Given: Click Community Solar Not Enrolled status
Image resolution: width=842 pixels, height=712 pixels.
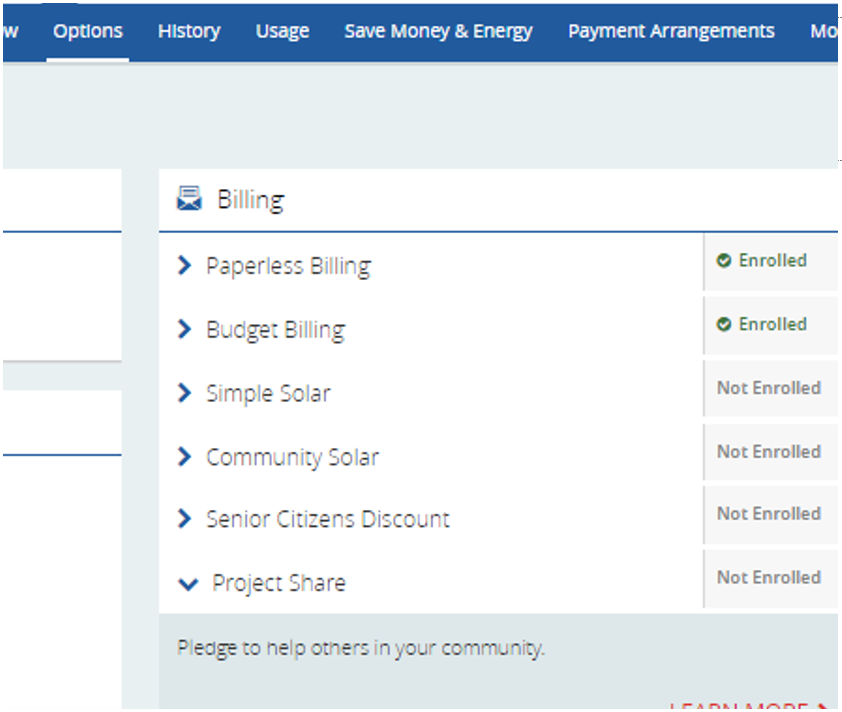Looking at the screenshot, I should coord(768,452).
